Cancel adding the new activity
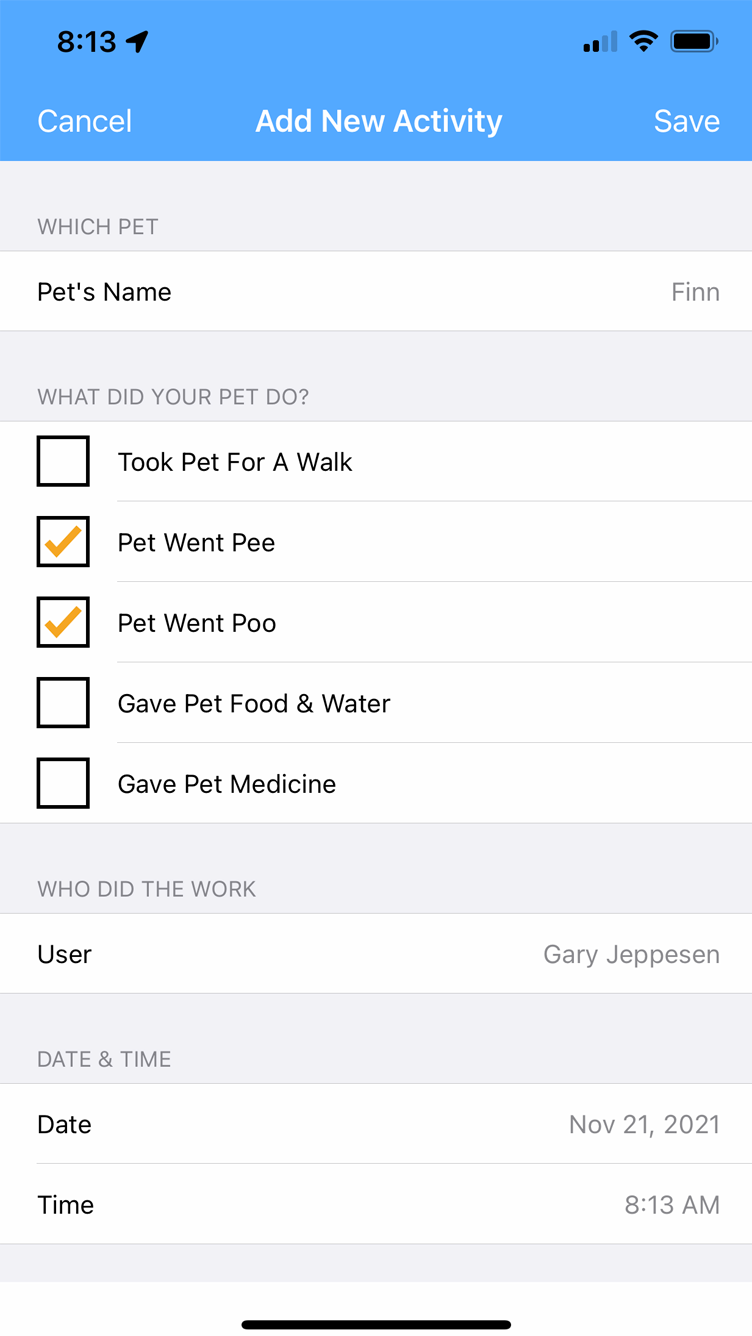752x1336 pixels. click(85, 121)
